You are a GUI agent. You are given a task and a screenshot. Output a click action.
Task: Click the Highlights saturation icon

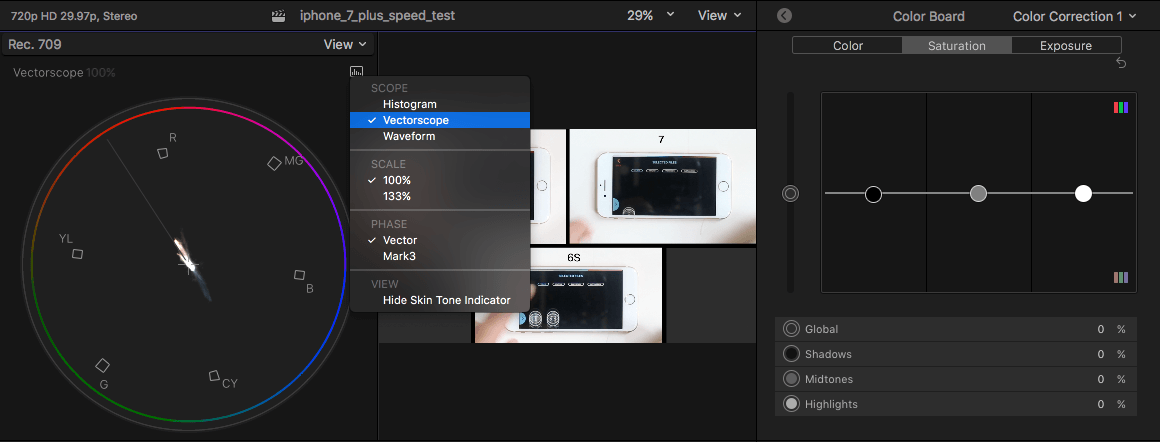click(792, 404)
